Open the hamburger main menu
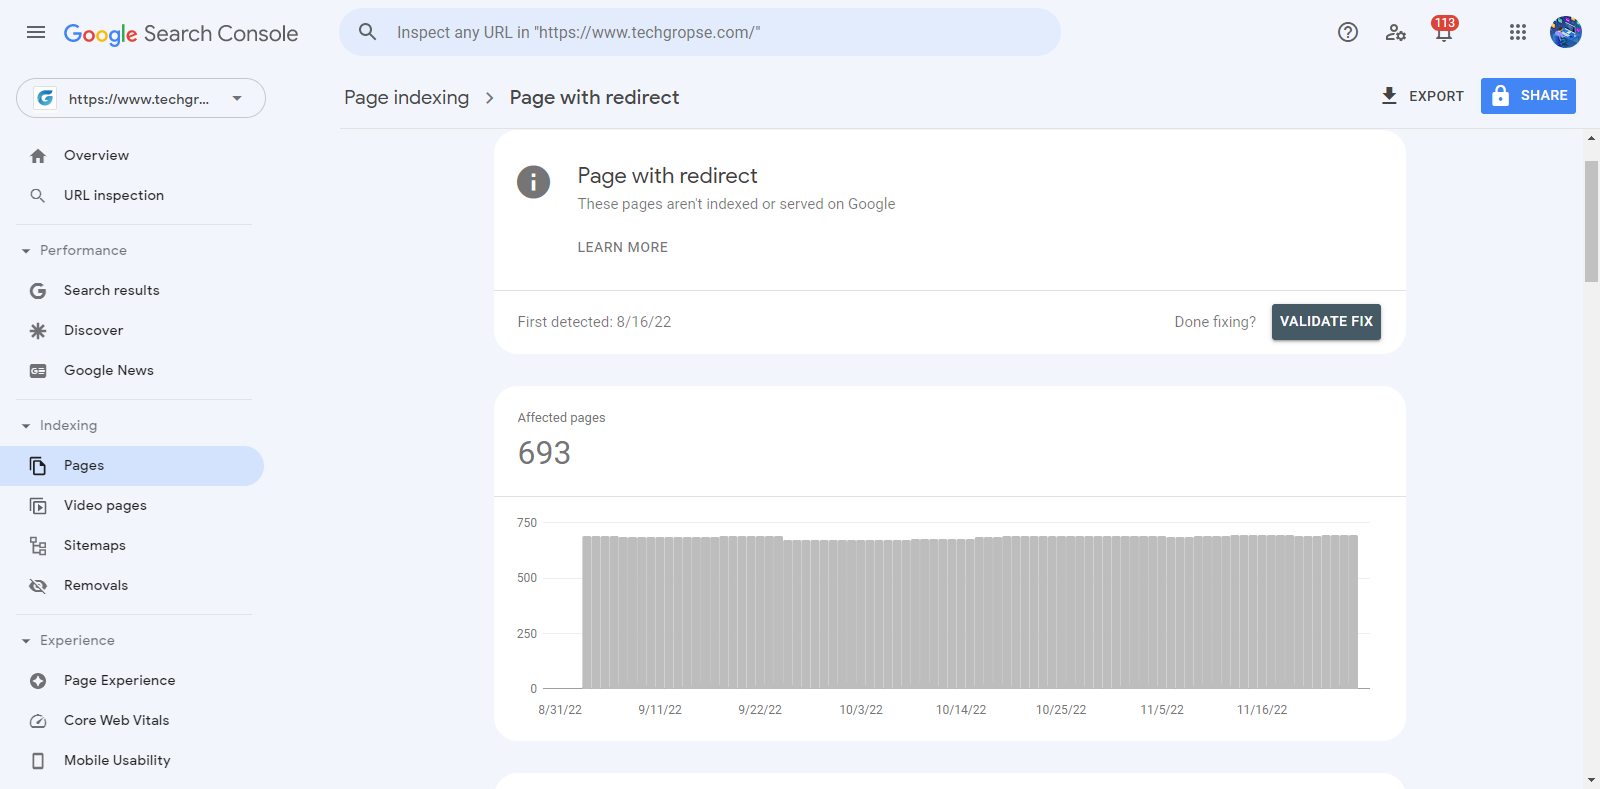This screenshot has width=1600, height=789. [36, 32]
